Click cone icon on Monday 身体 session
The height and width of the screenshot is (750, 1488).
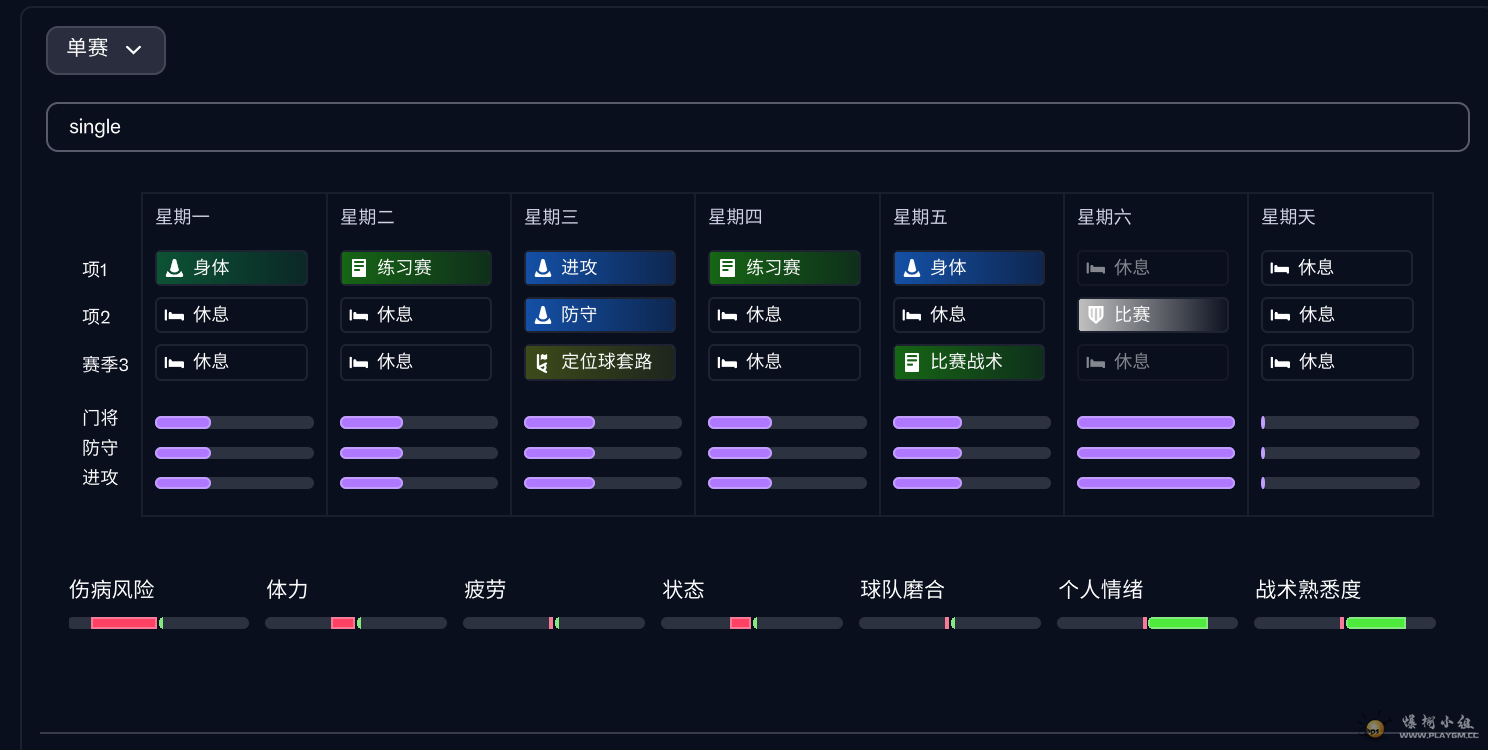click(174, 268)
